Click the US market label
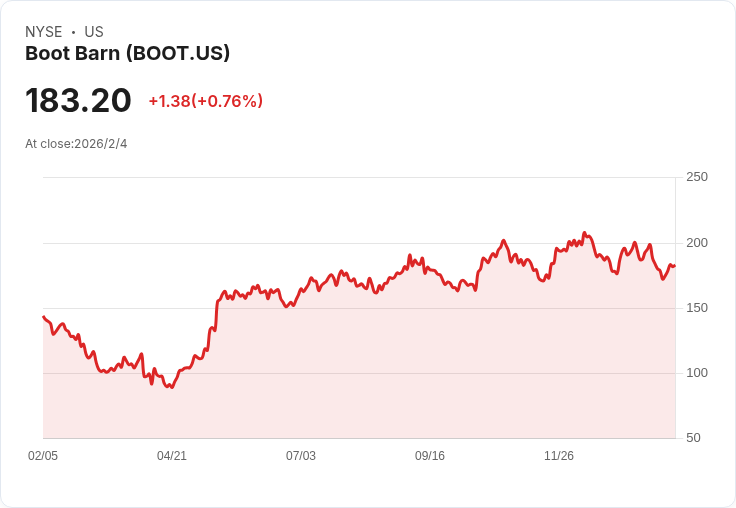Screen dimensions: 736x508 click(x=94, y=32)
